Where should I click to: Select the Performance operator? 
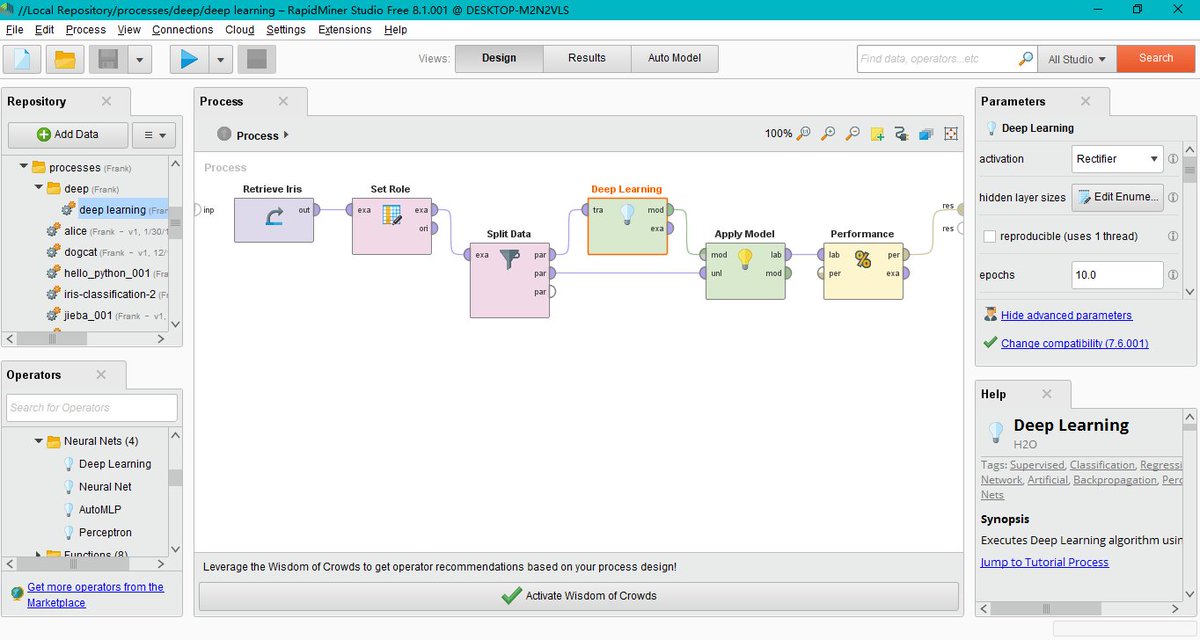pyautogui.click(x=863, y=270)
